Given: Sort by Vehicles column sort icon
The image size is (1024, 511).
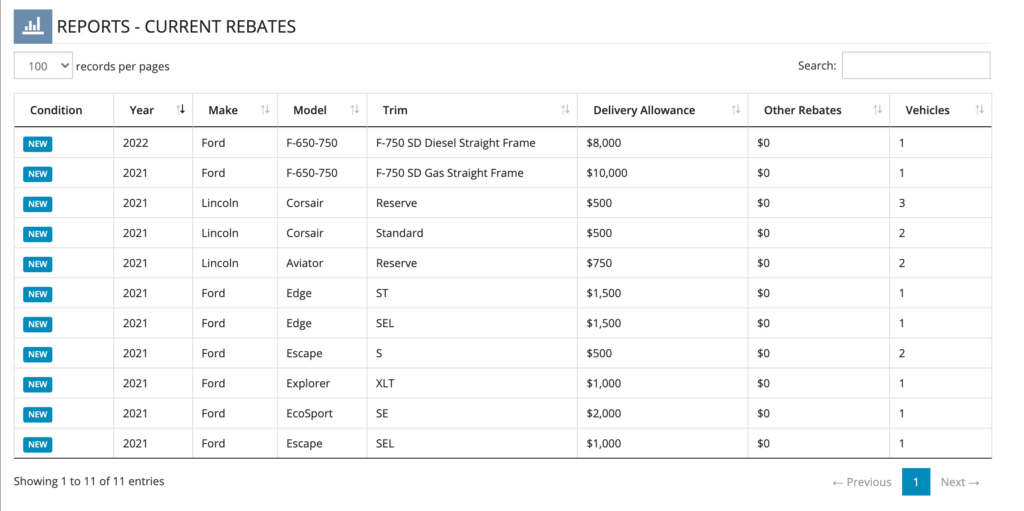Looking at the screenshot, I should tap(979, 110).
